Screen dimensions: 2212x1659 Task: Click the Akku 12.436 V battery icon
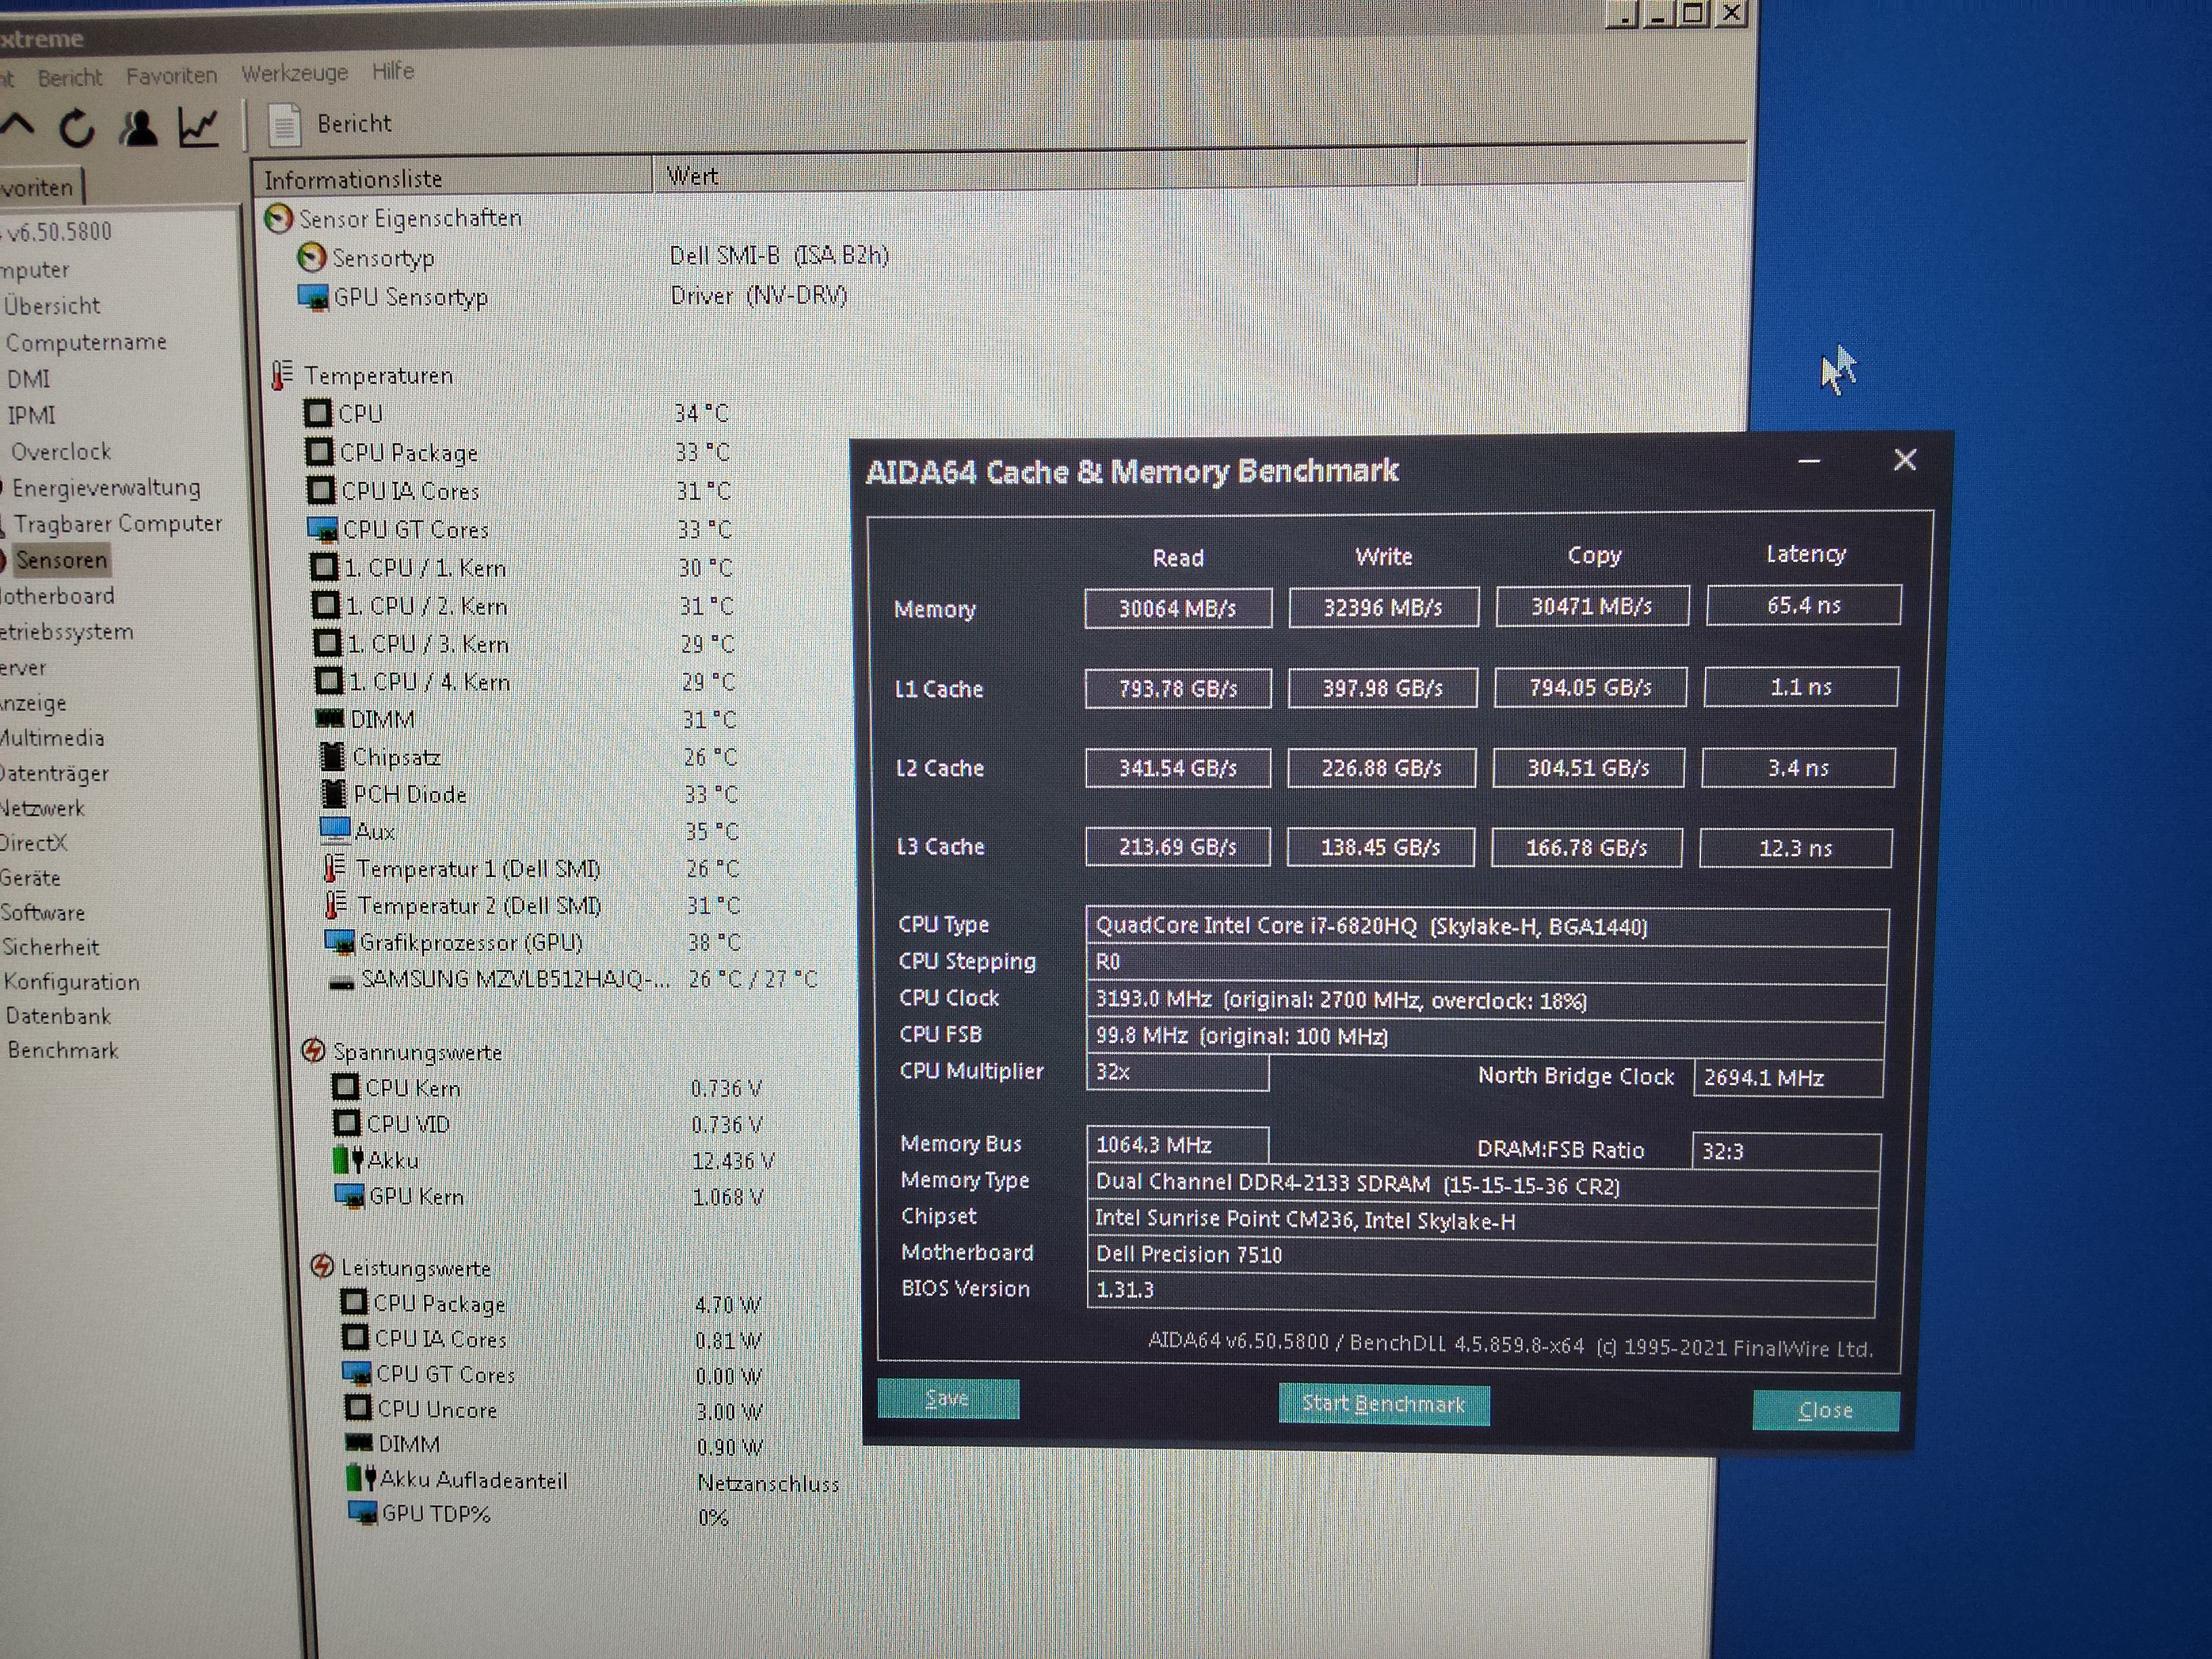click(348, 1160)
